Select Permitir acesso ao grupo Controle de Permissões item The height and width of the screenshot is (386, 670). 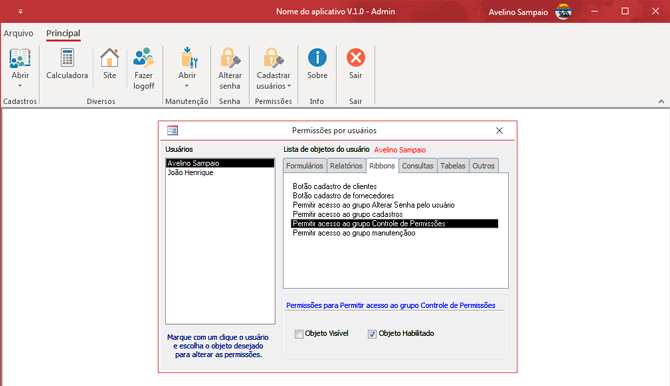(394, 224)
